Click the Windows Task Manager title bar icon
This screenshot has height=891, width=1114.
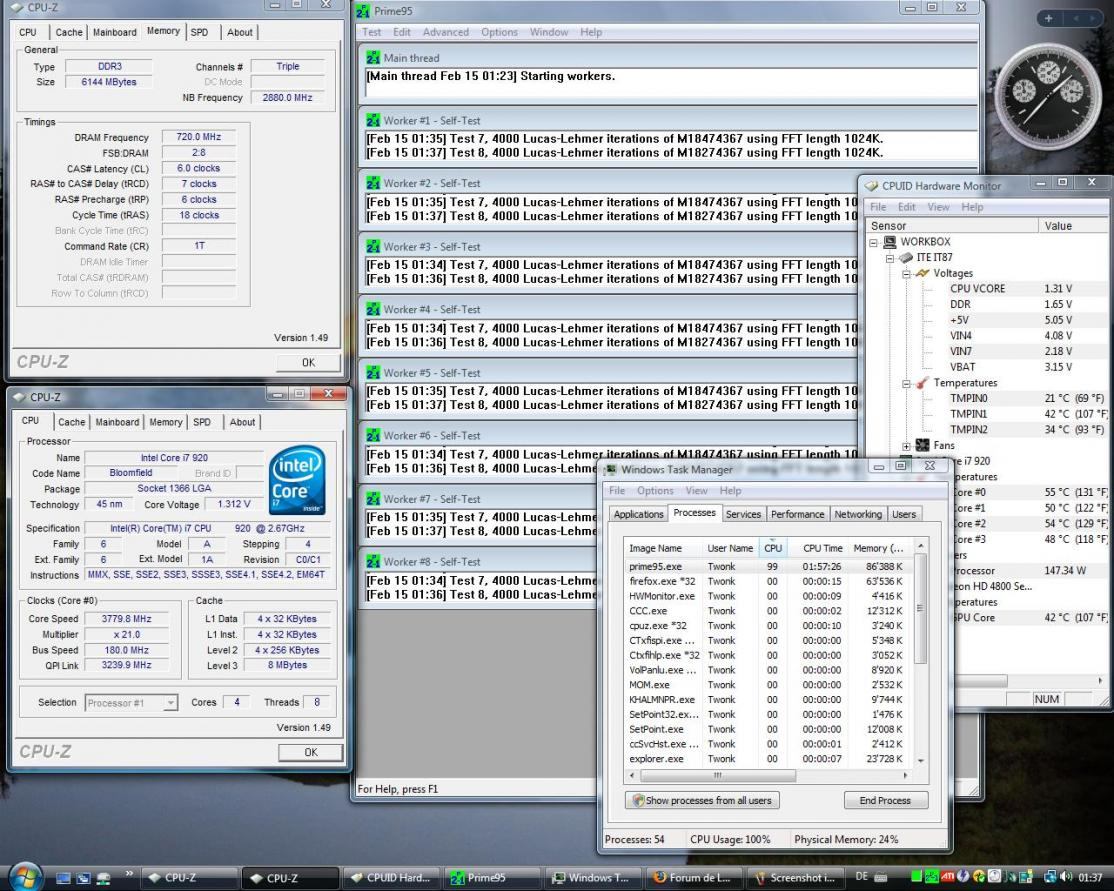[610, 470]
